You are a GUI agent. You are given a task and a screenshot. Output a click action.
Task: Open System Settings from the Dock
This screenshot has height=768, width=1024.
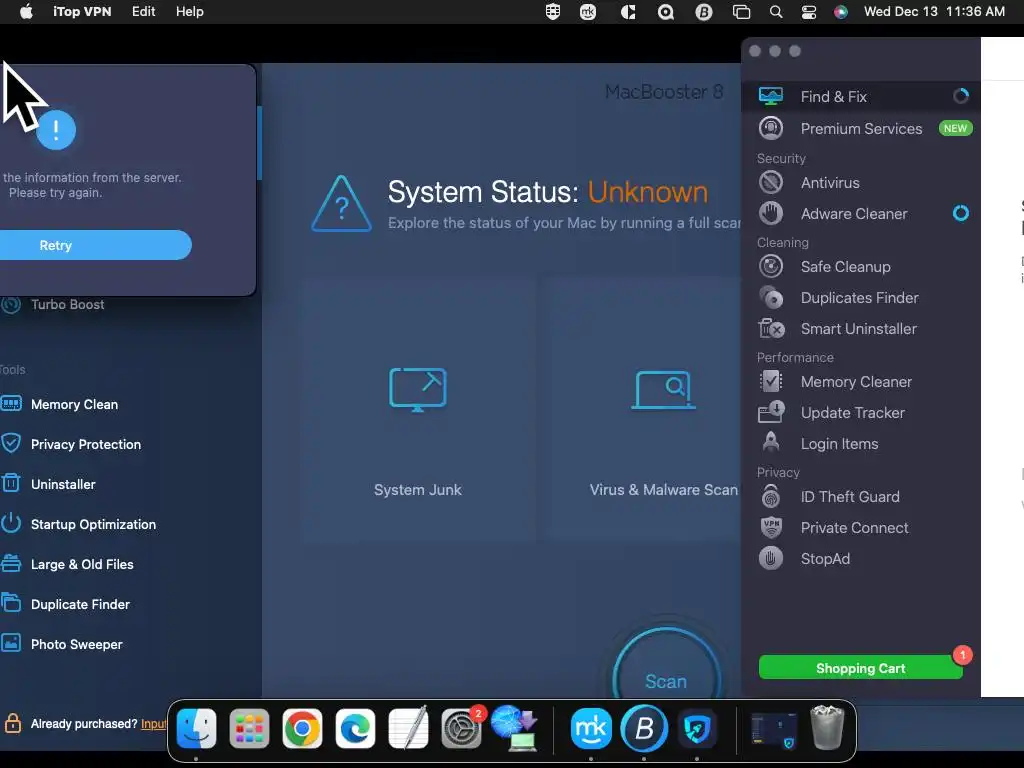(461, 728)
